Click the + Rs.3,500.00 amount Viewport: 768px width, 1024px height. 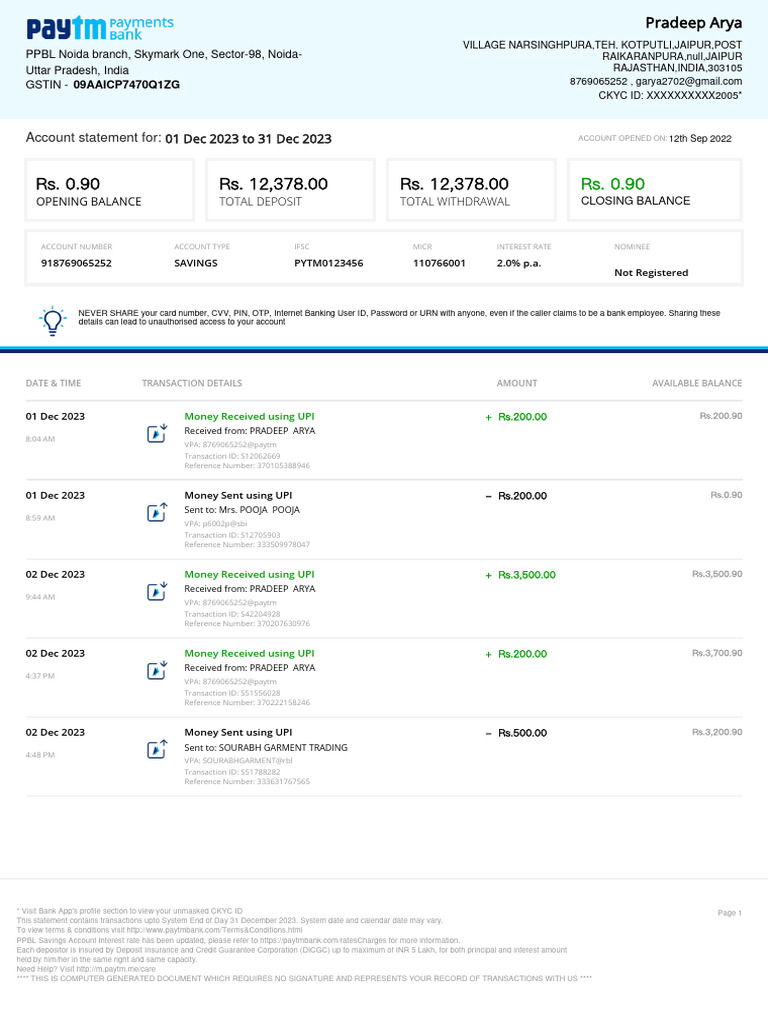(520, 575)
